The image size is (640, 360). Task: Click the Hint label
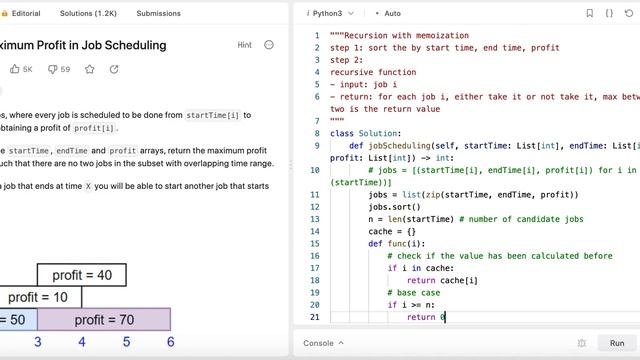[x=244, y=45]
